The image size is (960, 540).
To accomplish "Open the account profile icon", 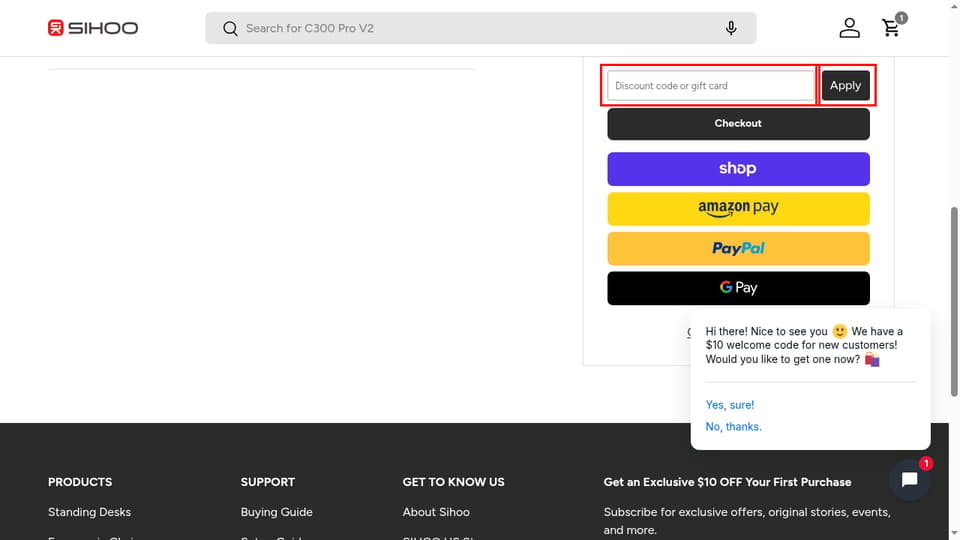I will tap(849, 28).
